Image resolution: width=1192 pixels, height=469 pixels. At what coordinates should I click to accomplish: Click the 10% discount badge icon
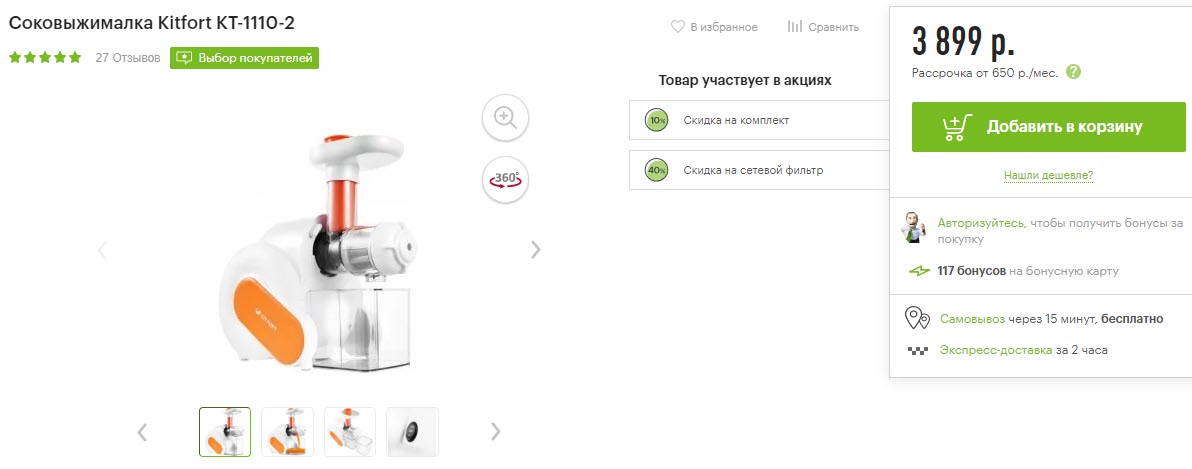(x=656, y=120)
